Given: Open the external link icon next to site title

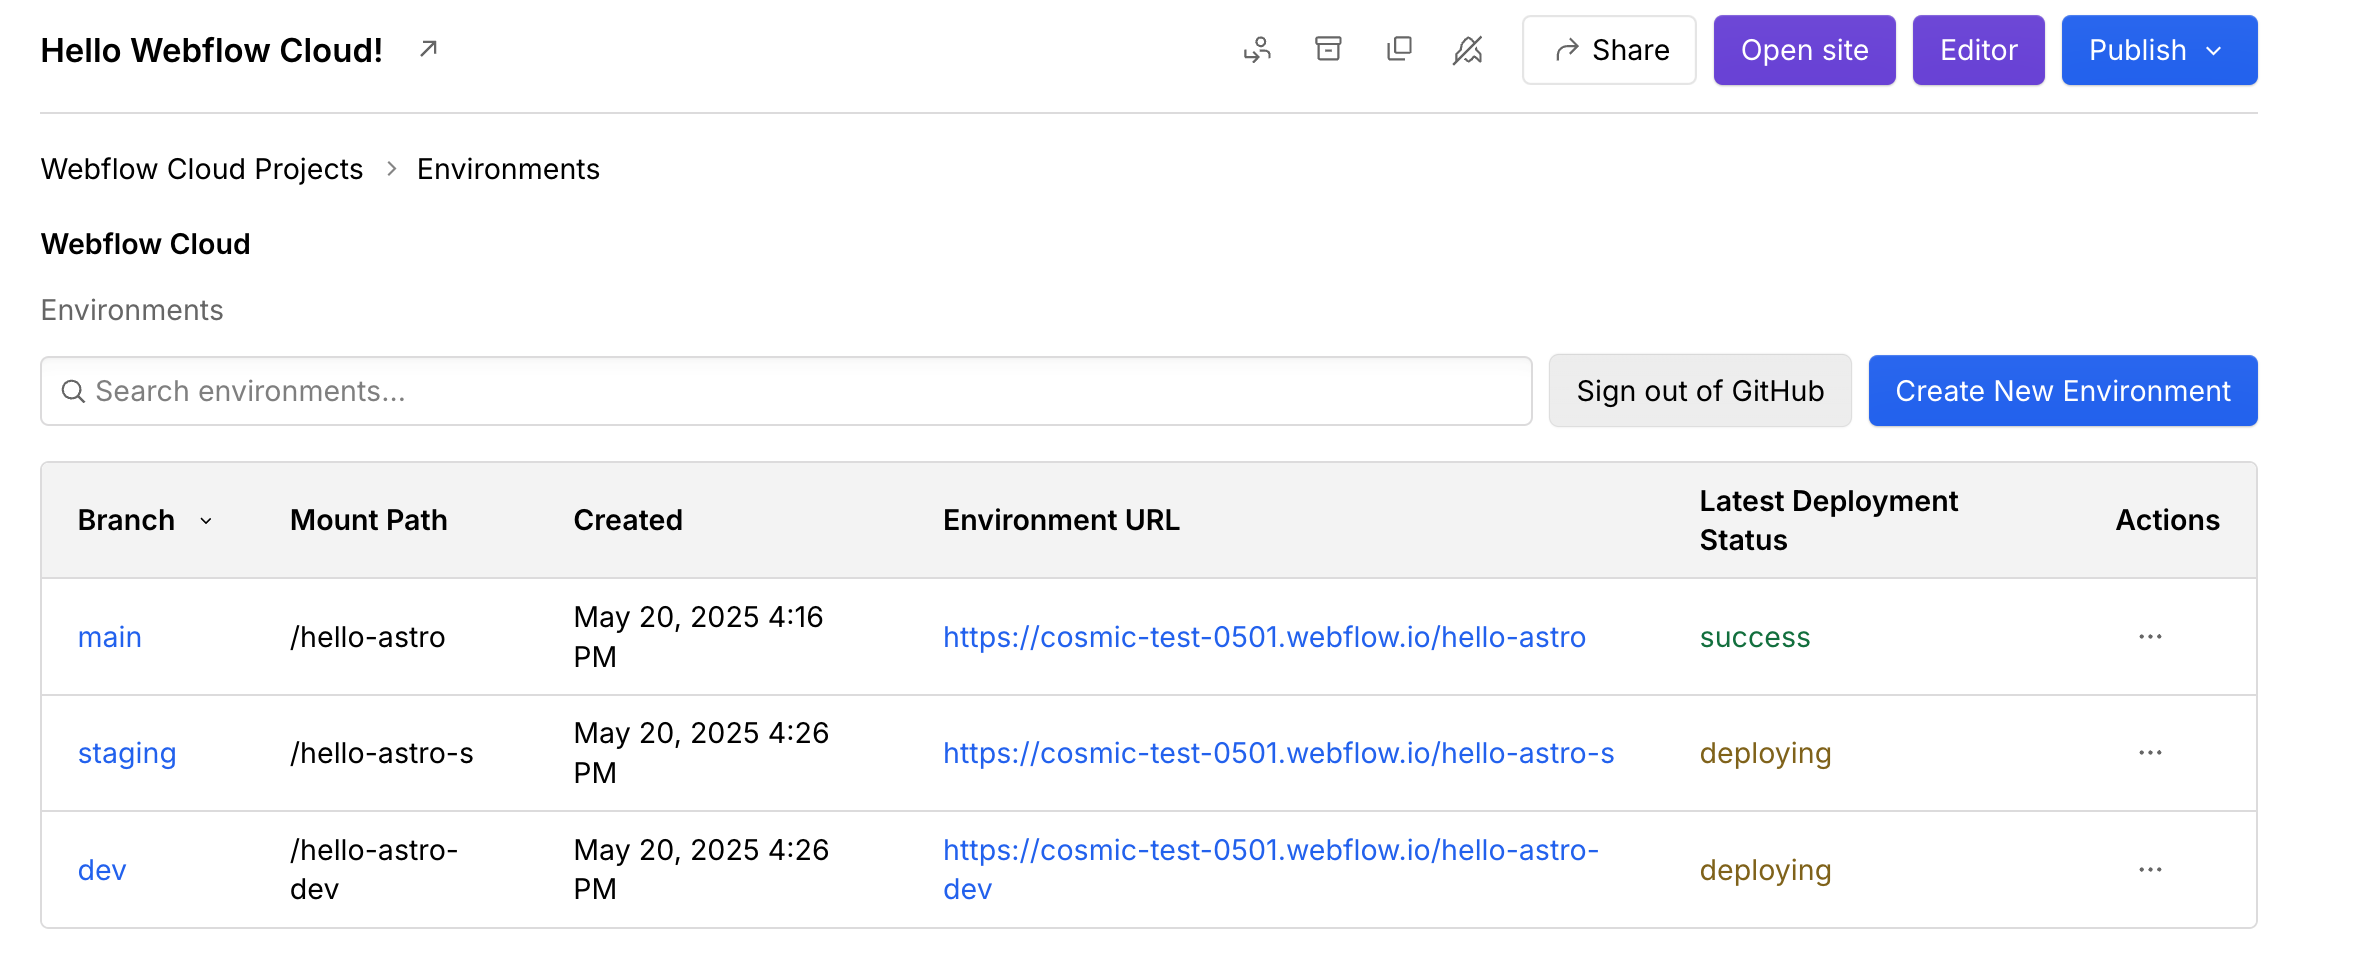Looking at the screenshot, I should tap(428, 48).
